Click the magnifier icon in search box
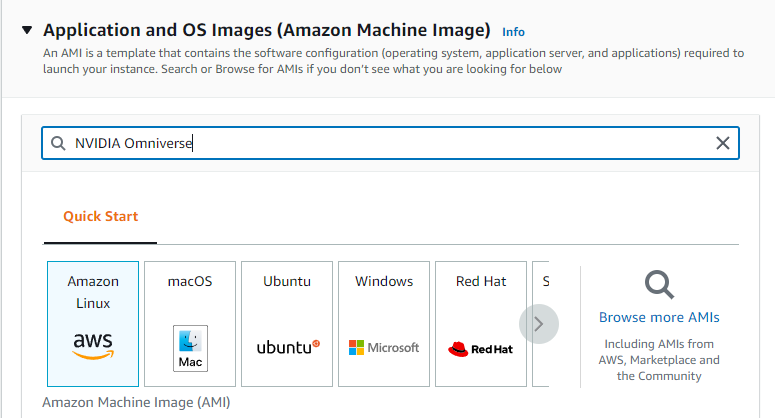Image resolution: width=775 pixels, height=418 pixels. [x=58, y=143]
